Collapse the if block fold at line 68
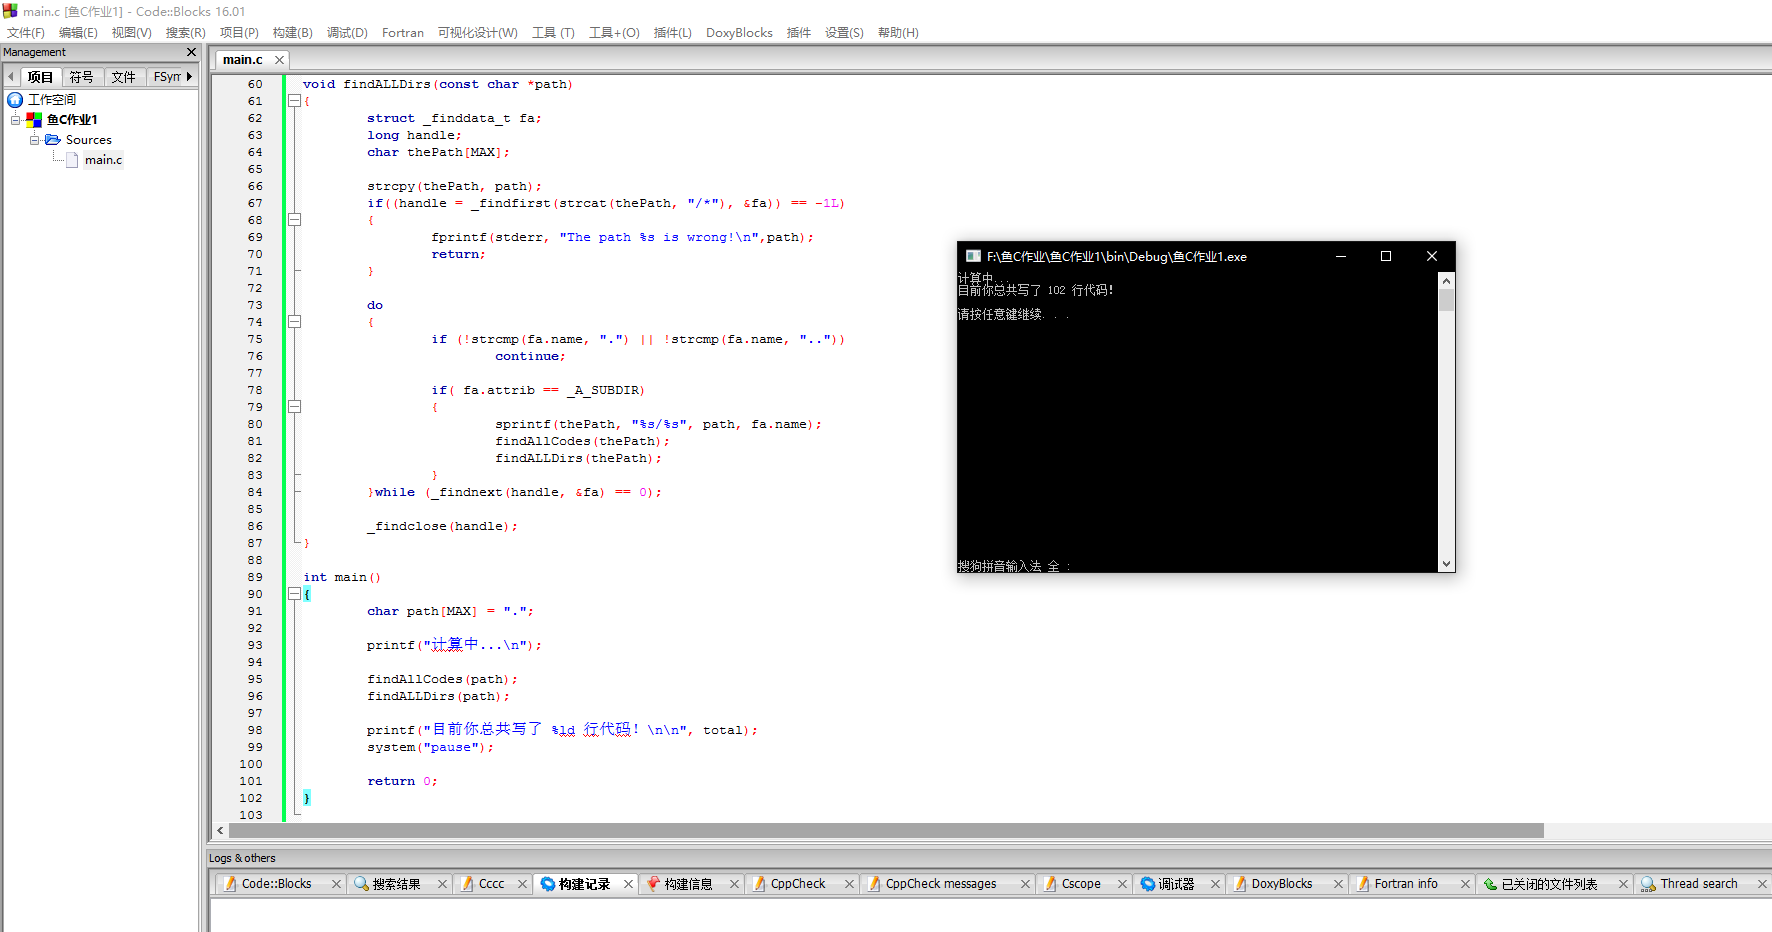 [x=295, y=220]
